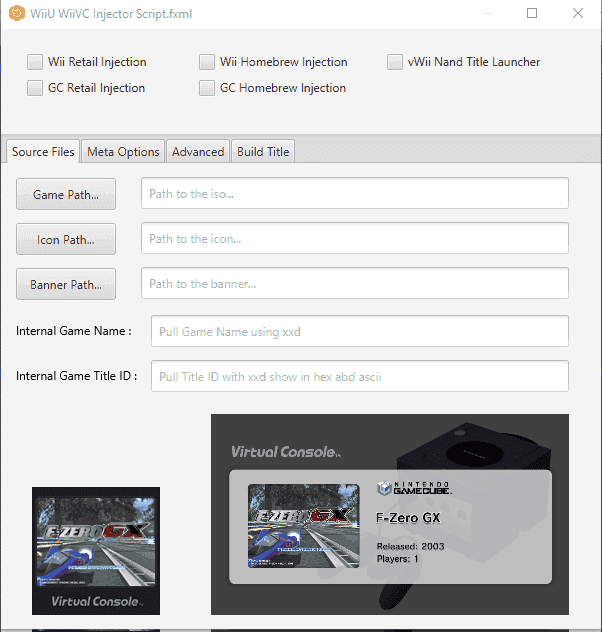Click the Nintendo GameCube logo in banner
This screenshot has height=632, width=602.
(x=415, y=488)
